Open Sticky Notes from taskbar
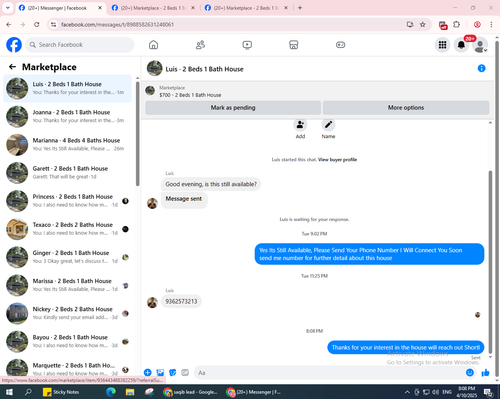500x399 pixels. [x=61, y=392]
